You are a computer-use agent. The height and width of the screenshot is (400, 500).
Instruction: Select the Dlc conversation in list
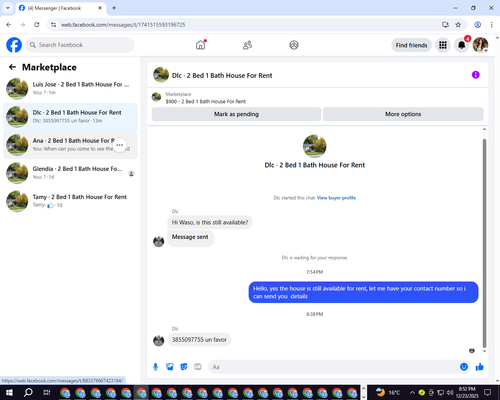(x=70, y=117)
